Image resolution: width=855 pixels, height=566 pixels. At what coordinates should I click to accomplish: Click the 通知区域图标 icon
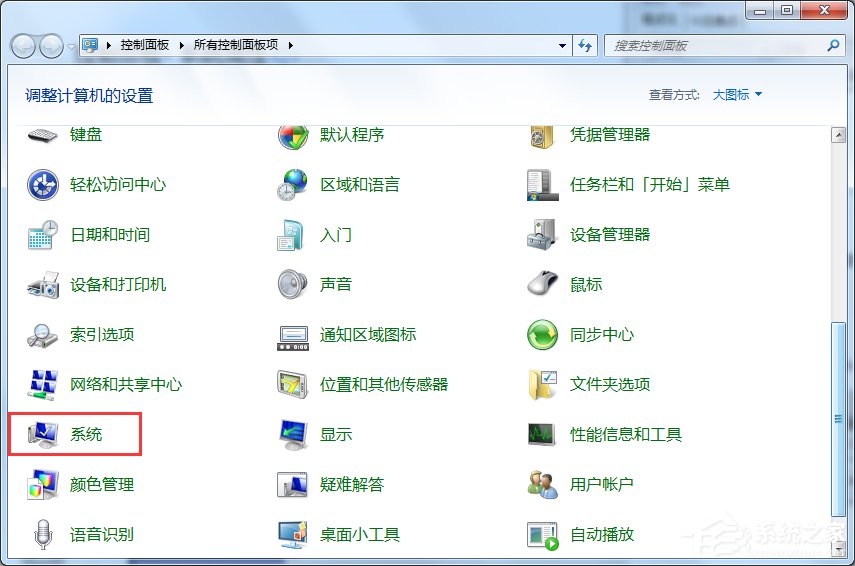click(293, 338)
